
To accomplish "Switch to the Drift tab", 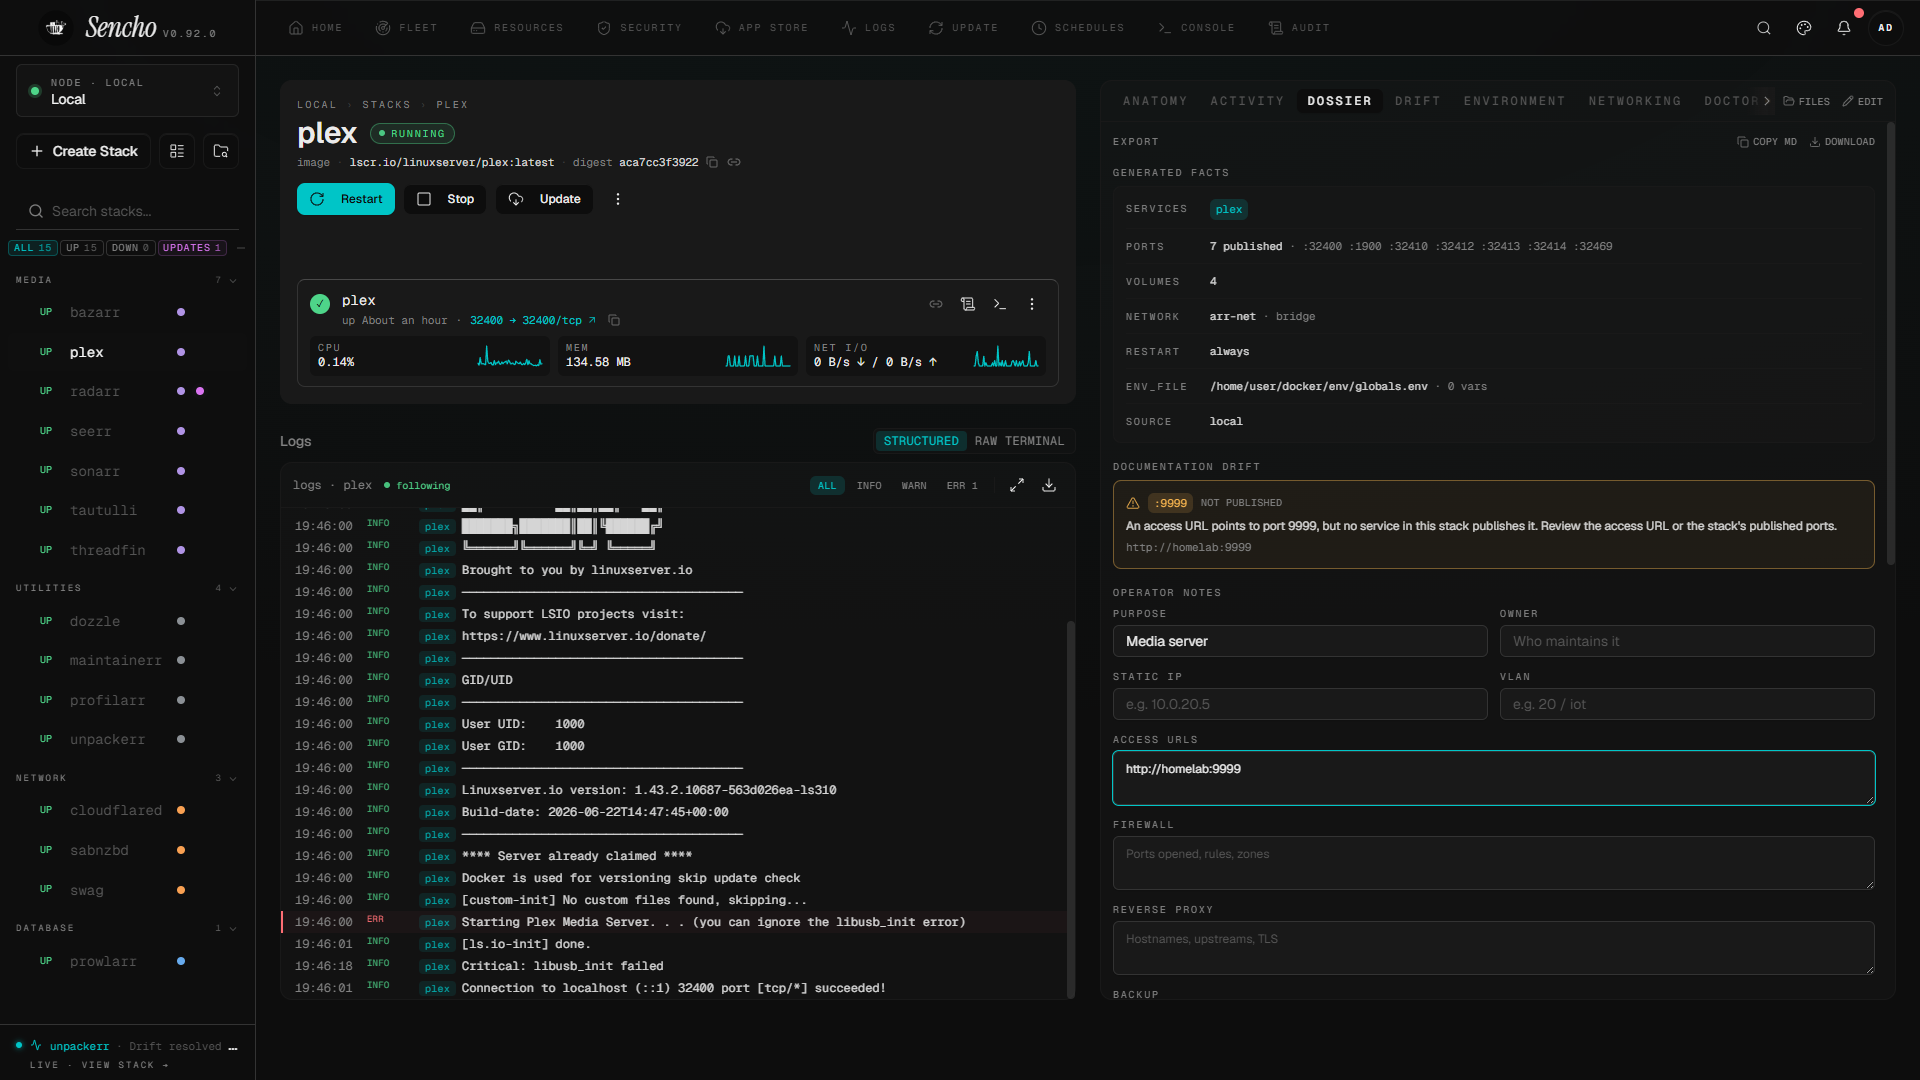I will (x=1418, y=101).
